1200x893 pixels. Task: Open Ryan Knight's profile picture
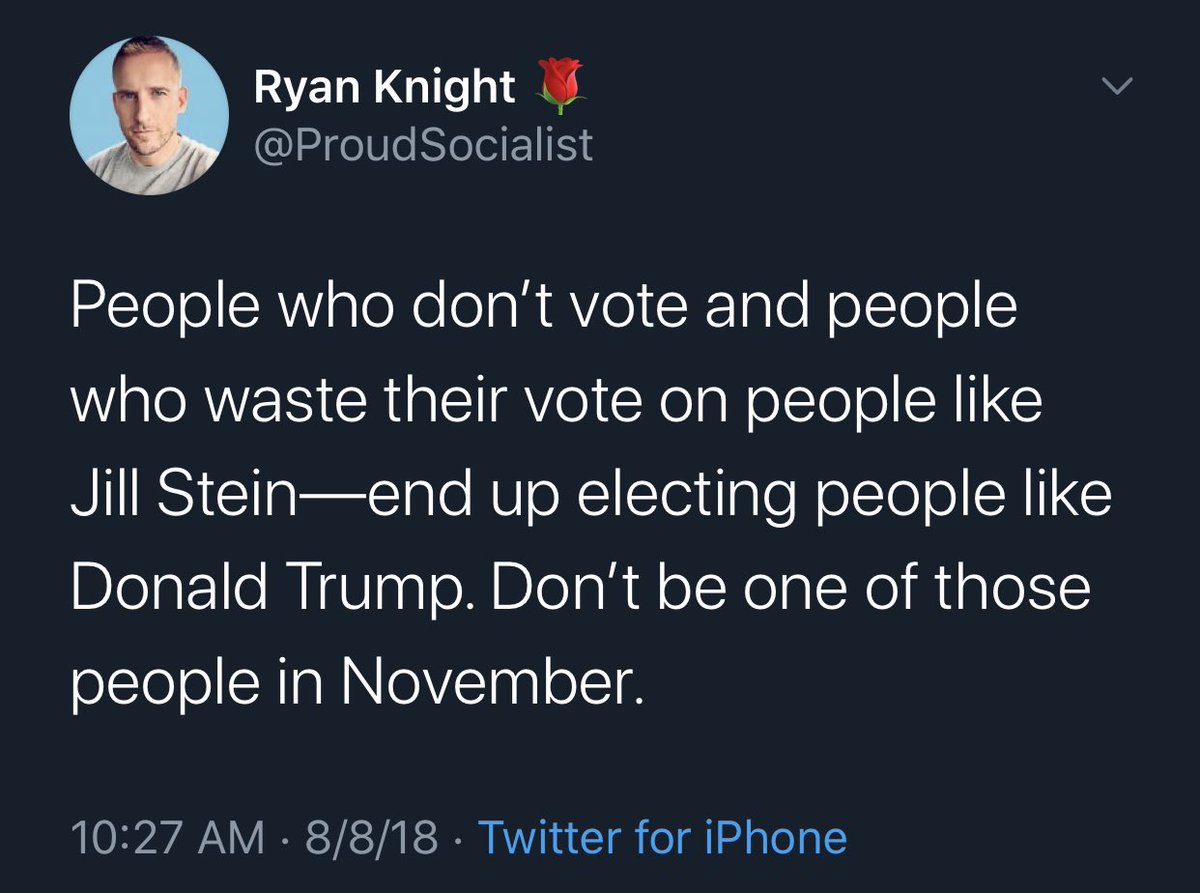(x=144, y=119)
